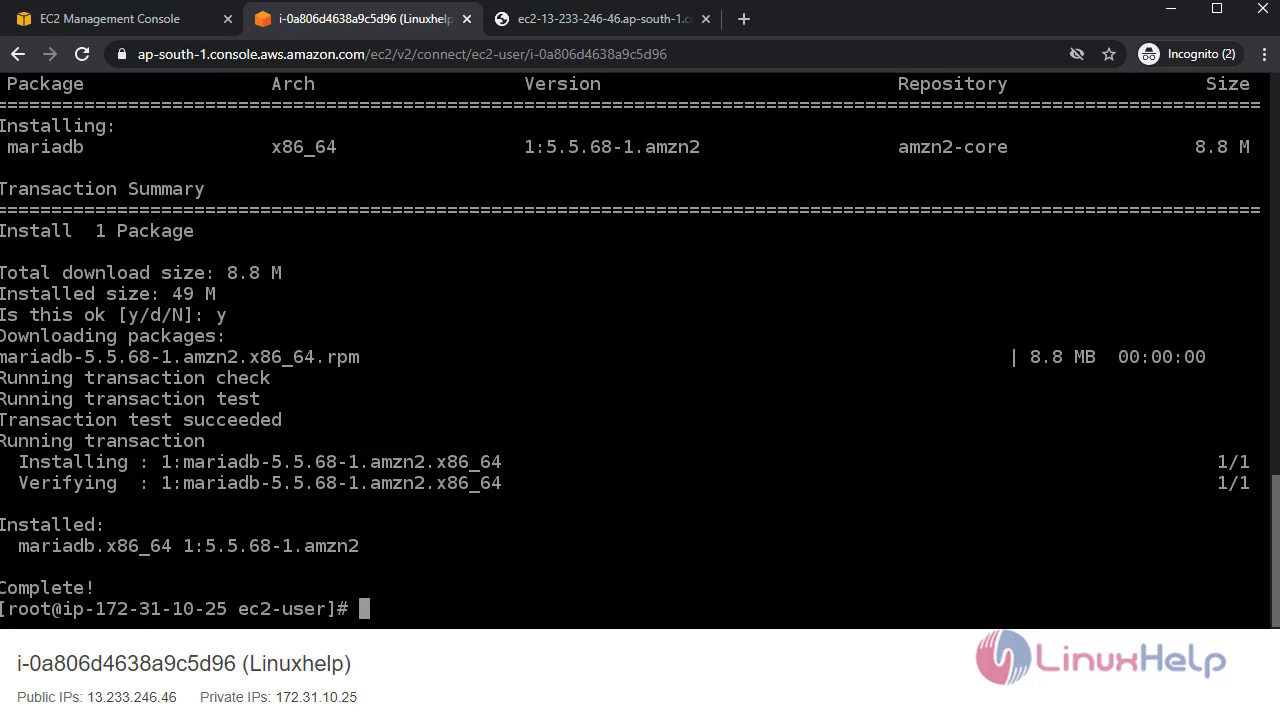Open the Incognito (2) profile indicator

point(1188,54)
